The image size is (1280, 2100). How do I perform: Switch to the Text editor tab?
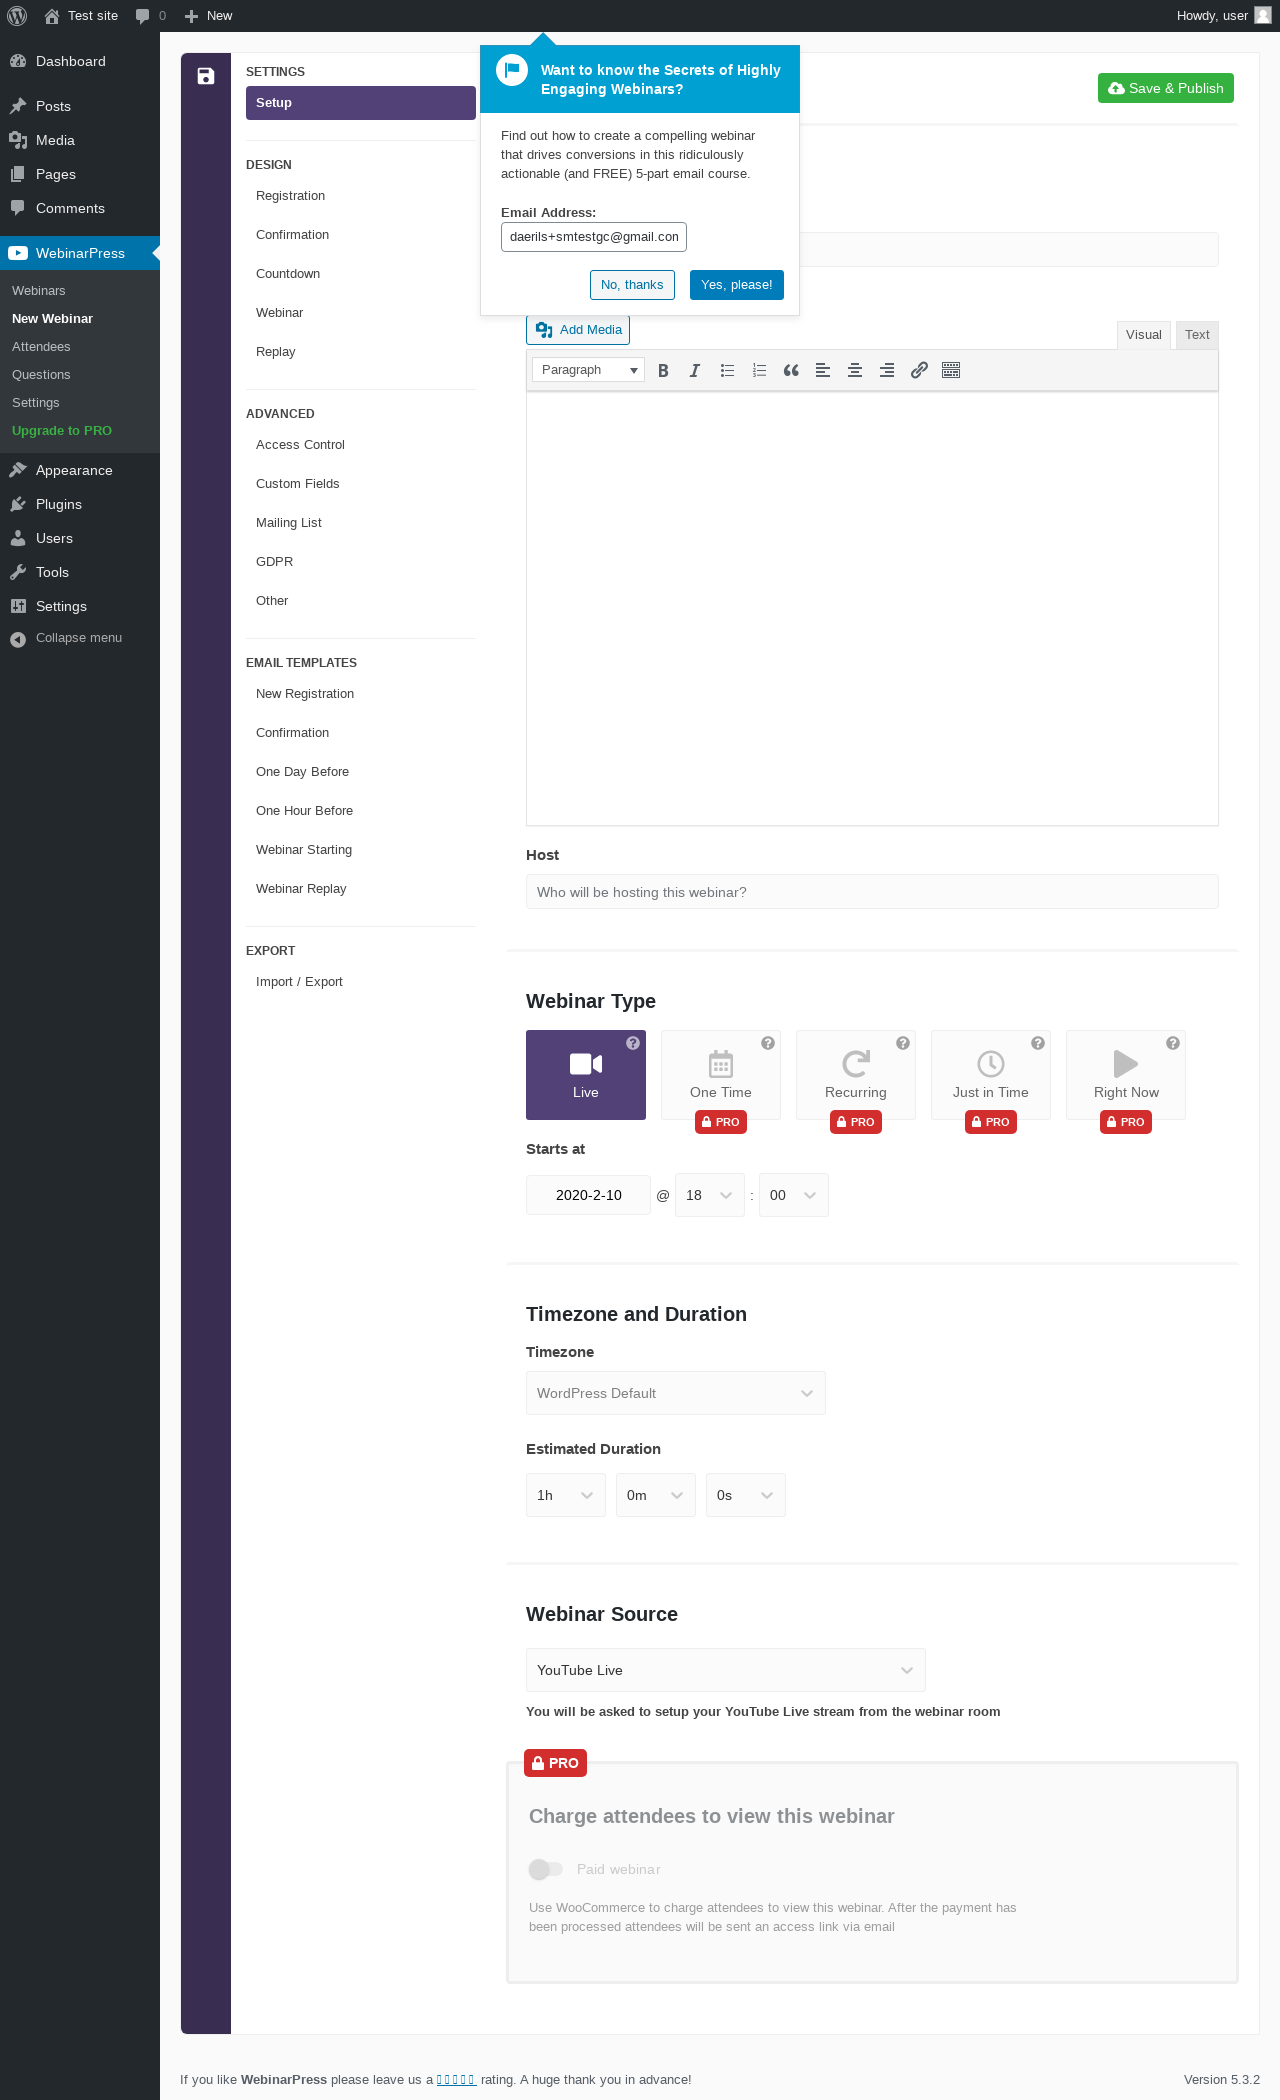[x=1197, y=335]
